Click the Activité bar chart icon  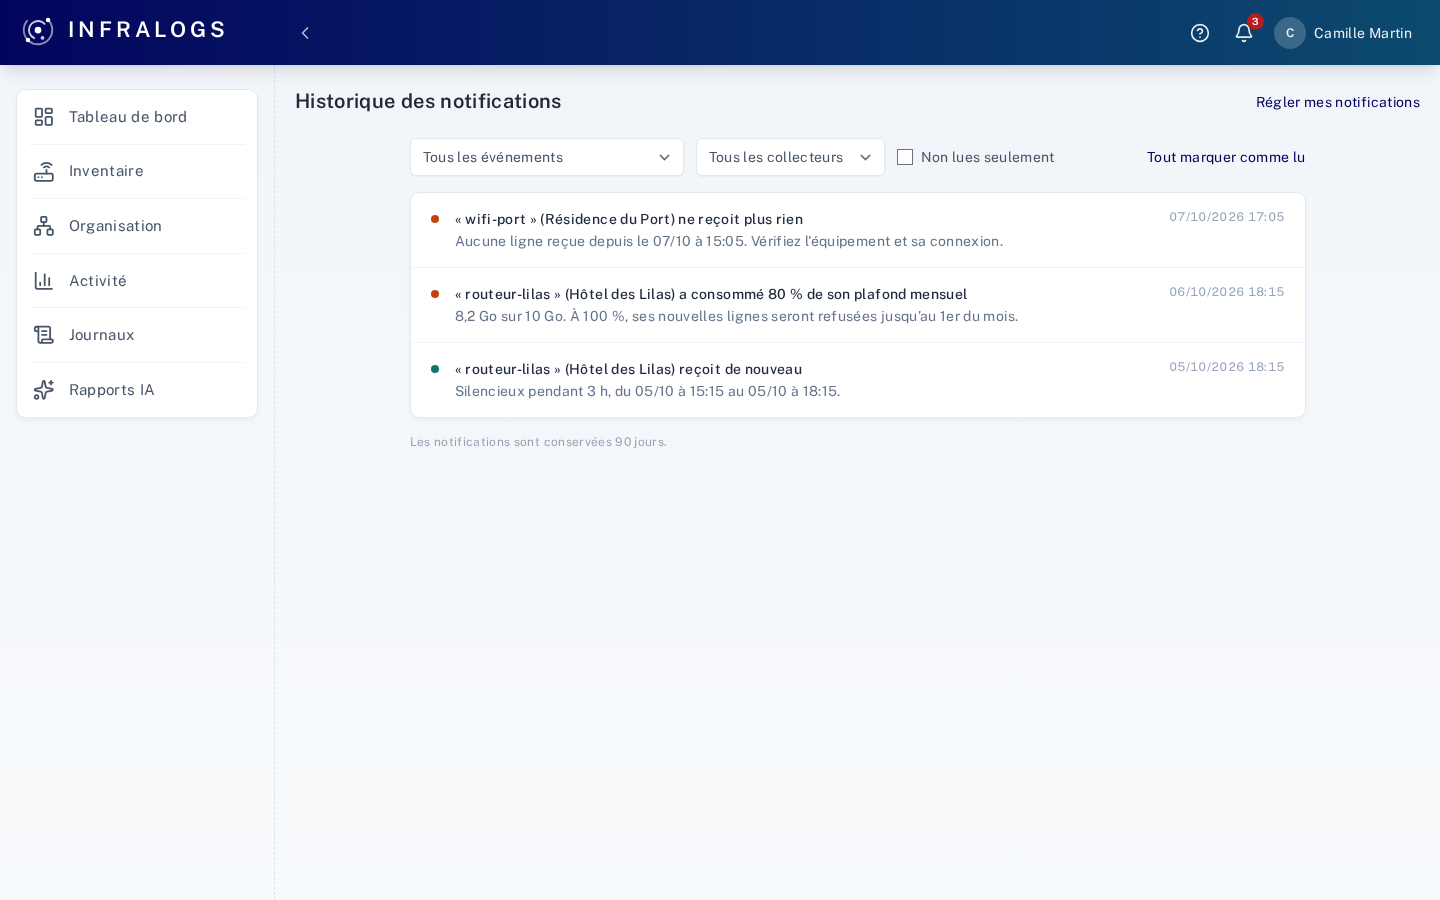coord(43,281)
